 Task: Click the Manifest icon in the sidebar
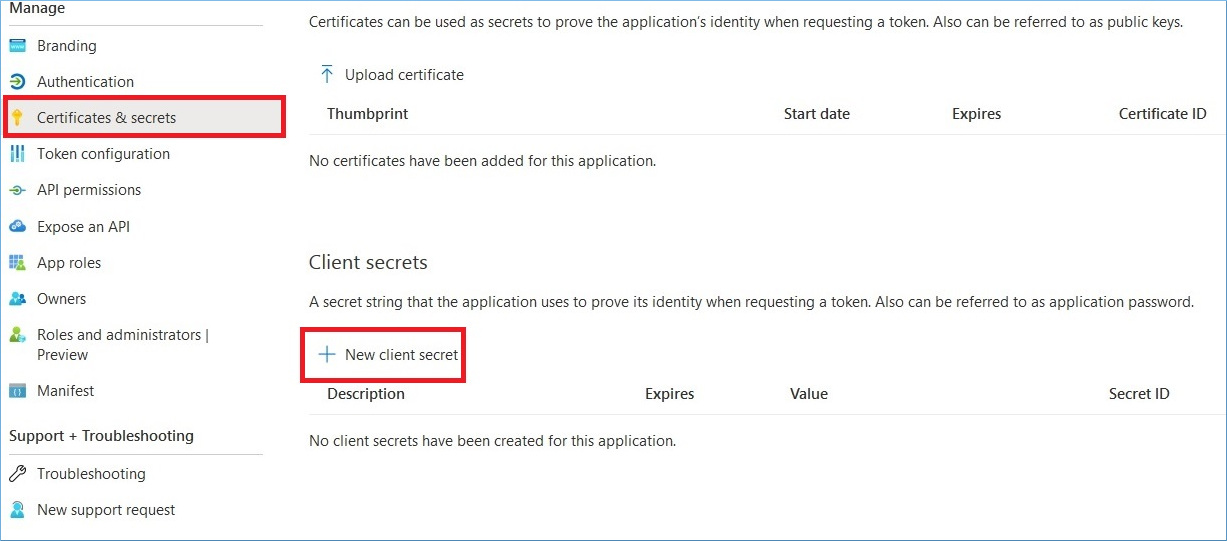click(17, 391)
